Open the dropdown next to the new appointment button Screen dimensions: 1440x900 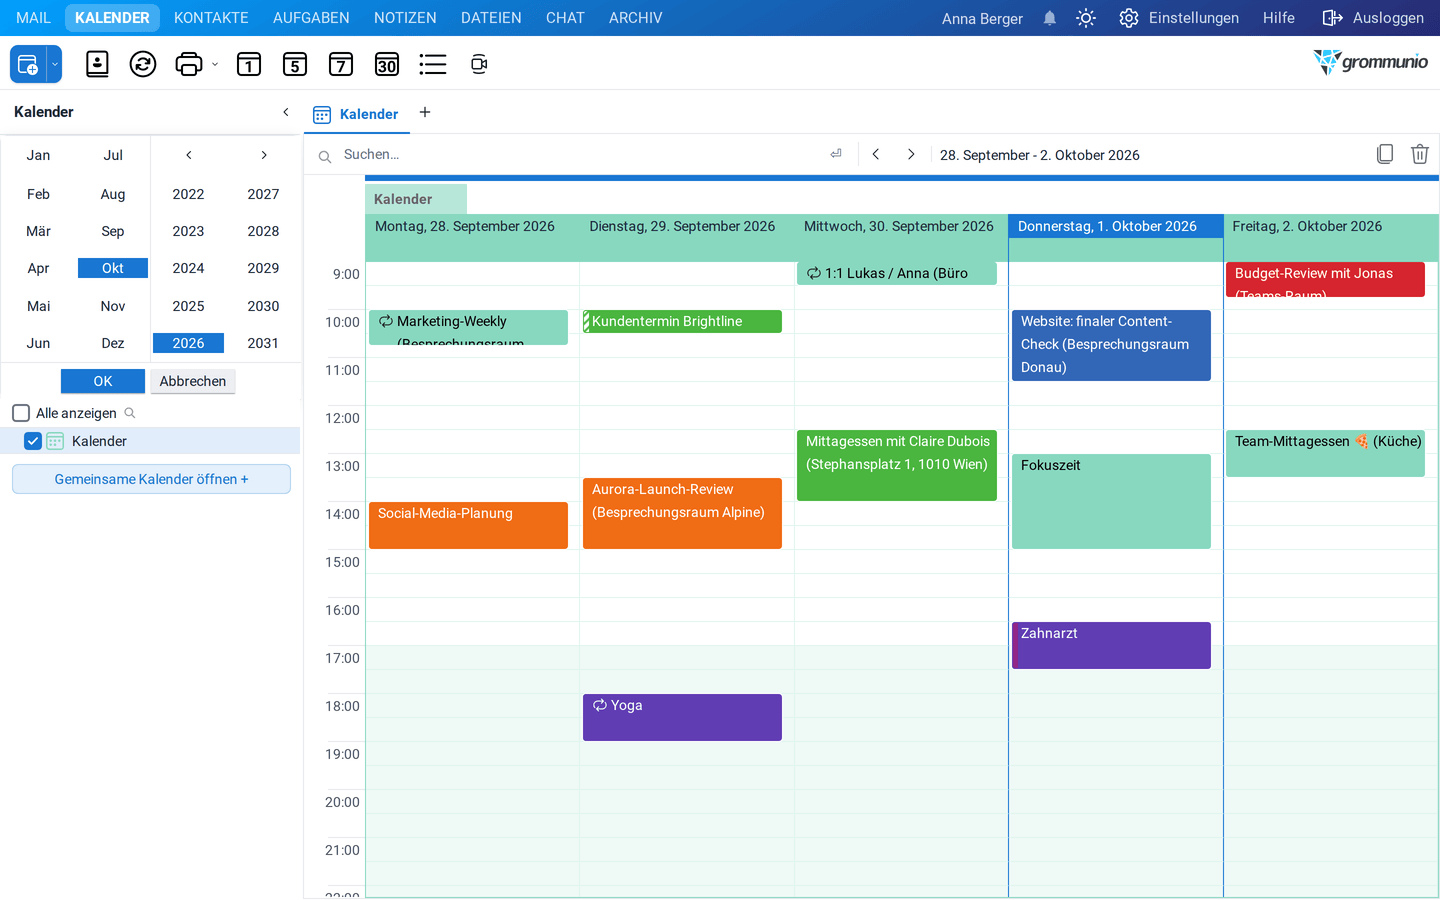pos(55,64)
